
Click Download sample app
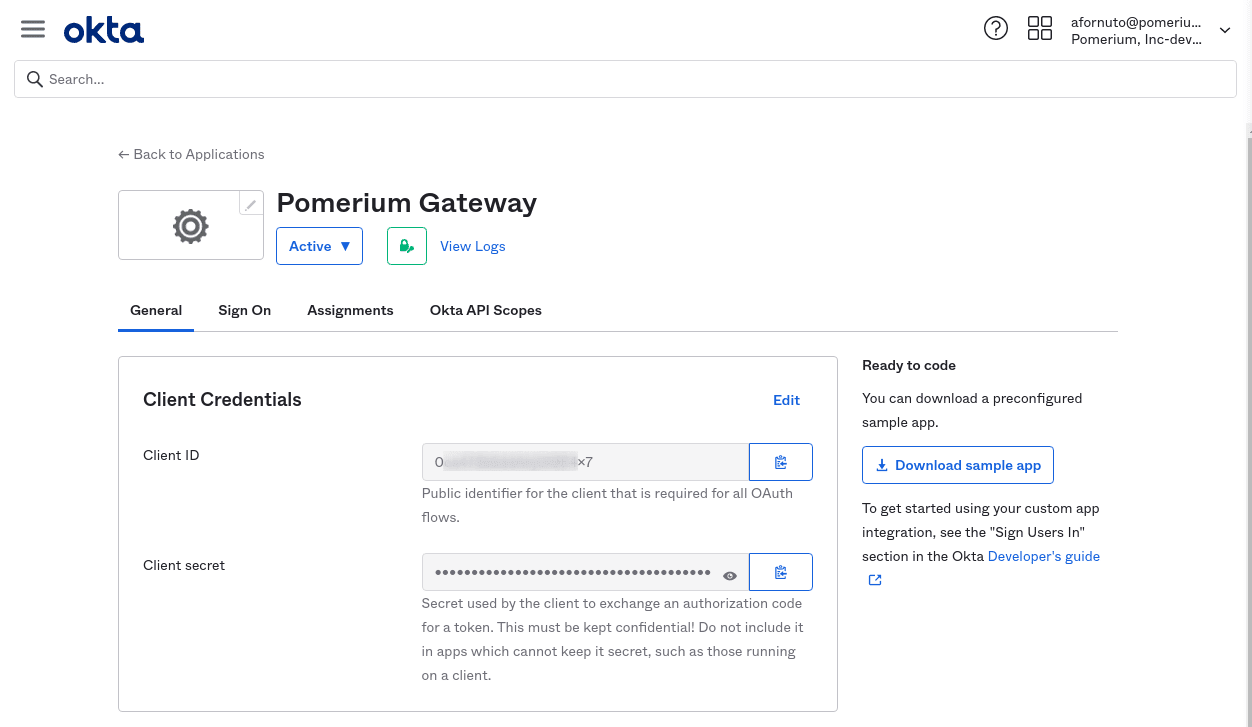pos(957,465)
